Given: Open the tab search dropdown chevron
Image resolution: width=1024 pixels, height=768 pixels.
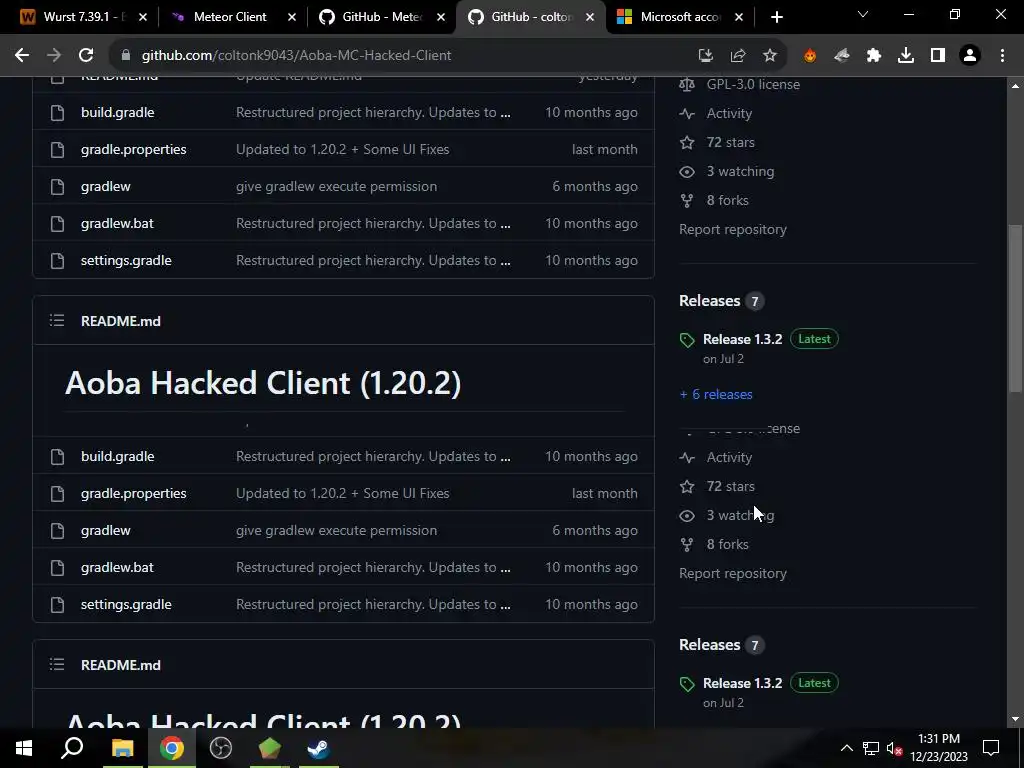Looking at the screenshot, I should click(863, 14).
